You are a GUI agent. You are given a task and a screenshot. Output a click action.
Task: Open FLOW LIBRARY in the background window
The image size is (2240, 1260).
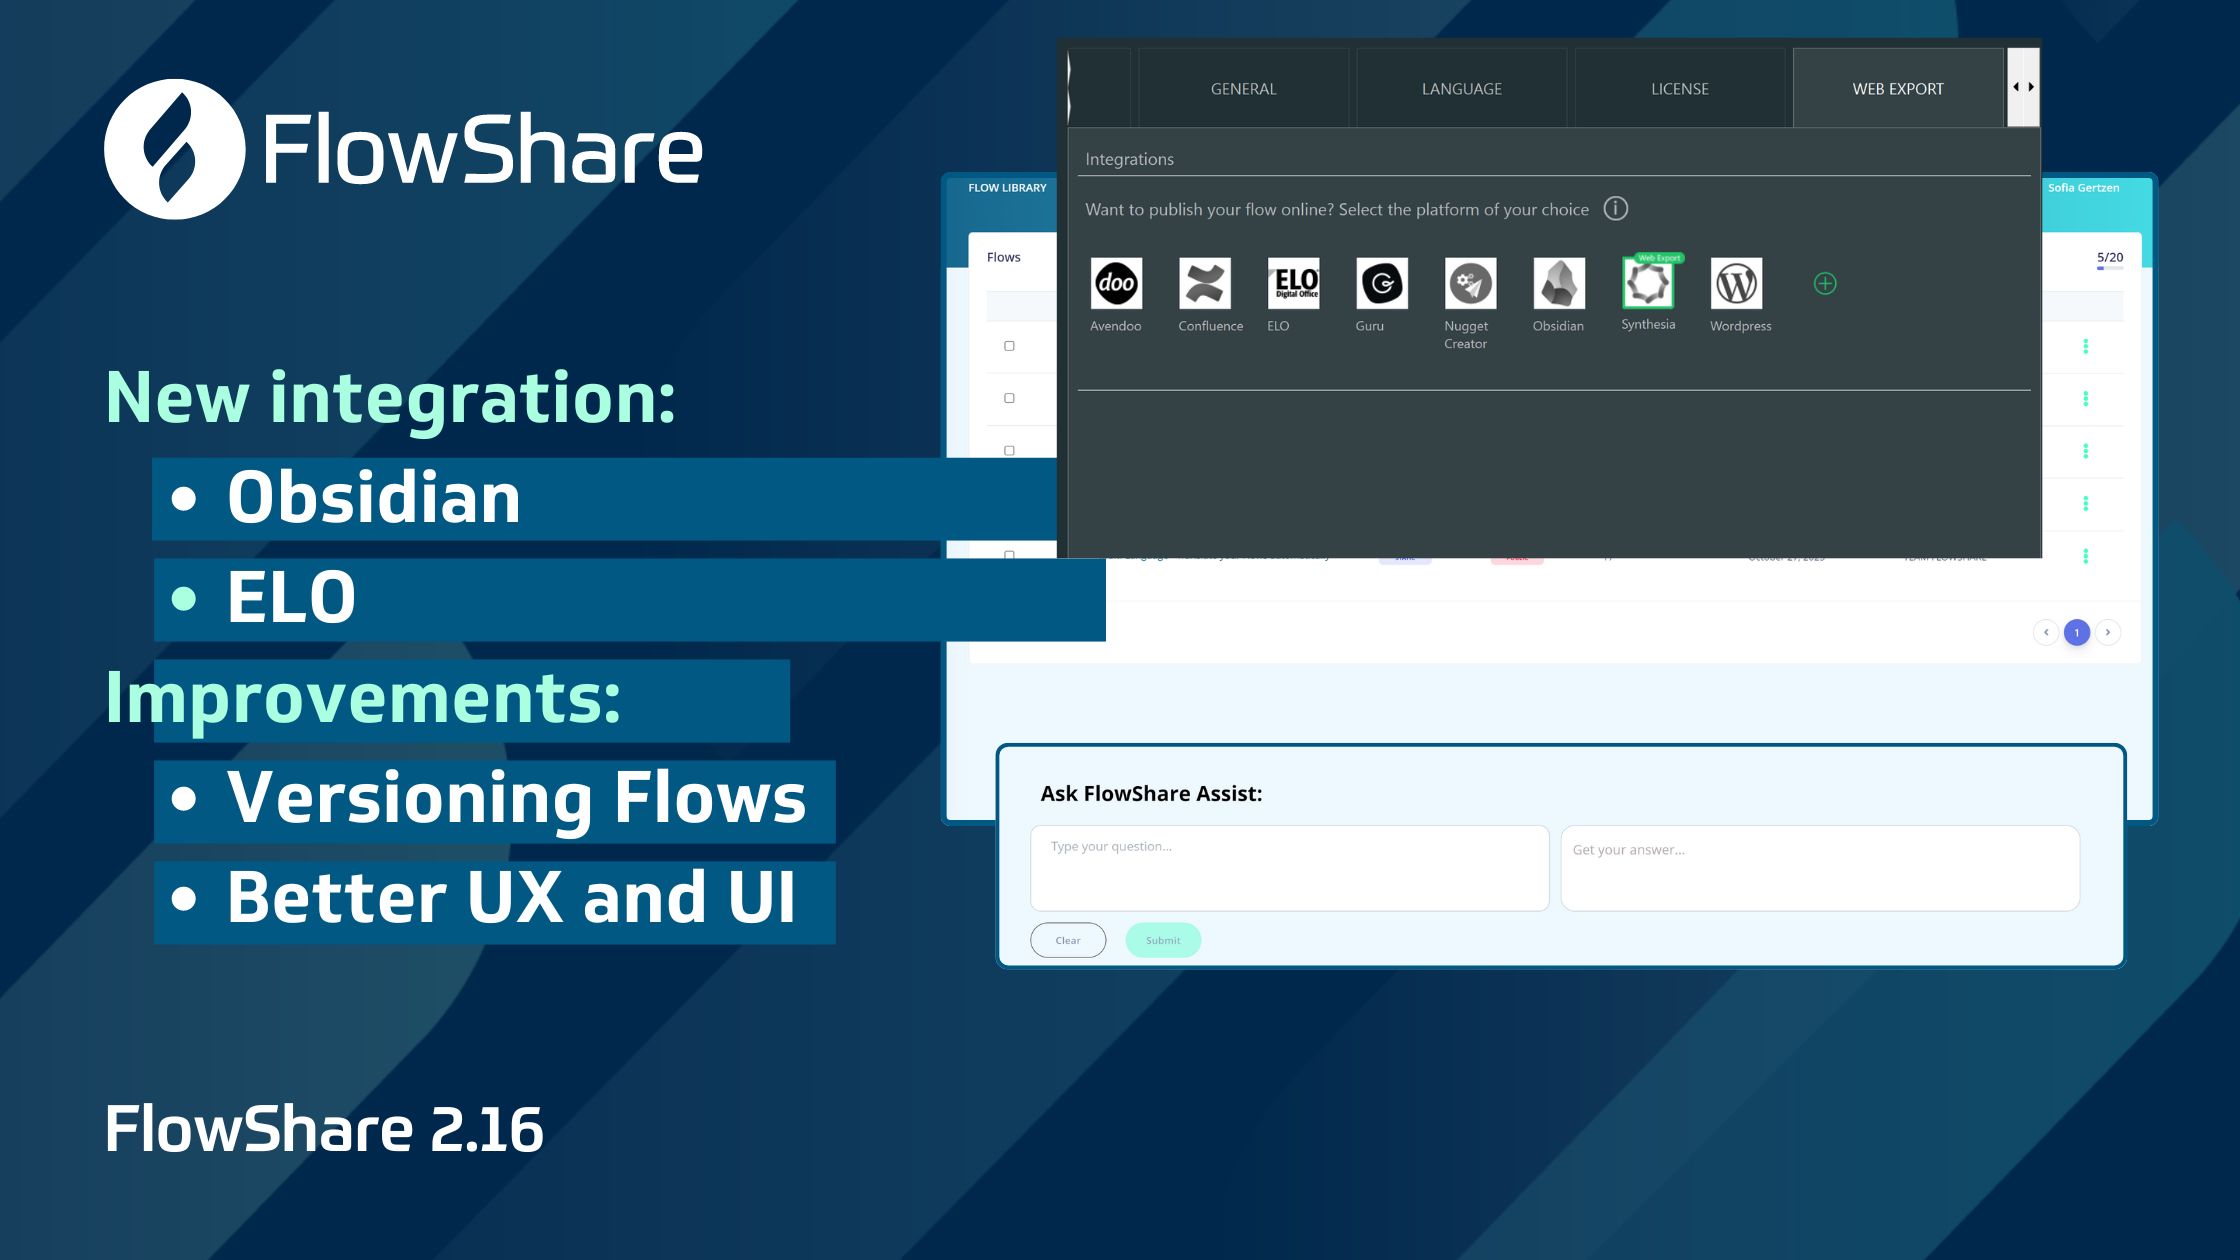pyautogui.click(x=1007, y=188)
